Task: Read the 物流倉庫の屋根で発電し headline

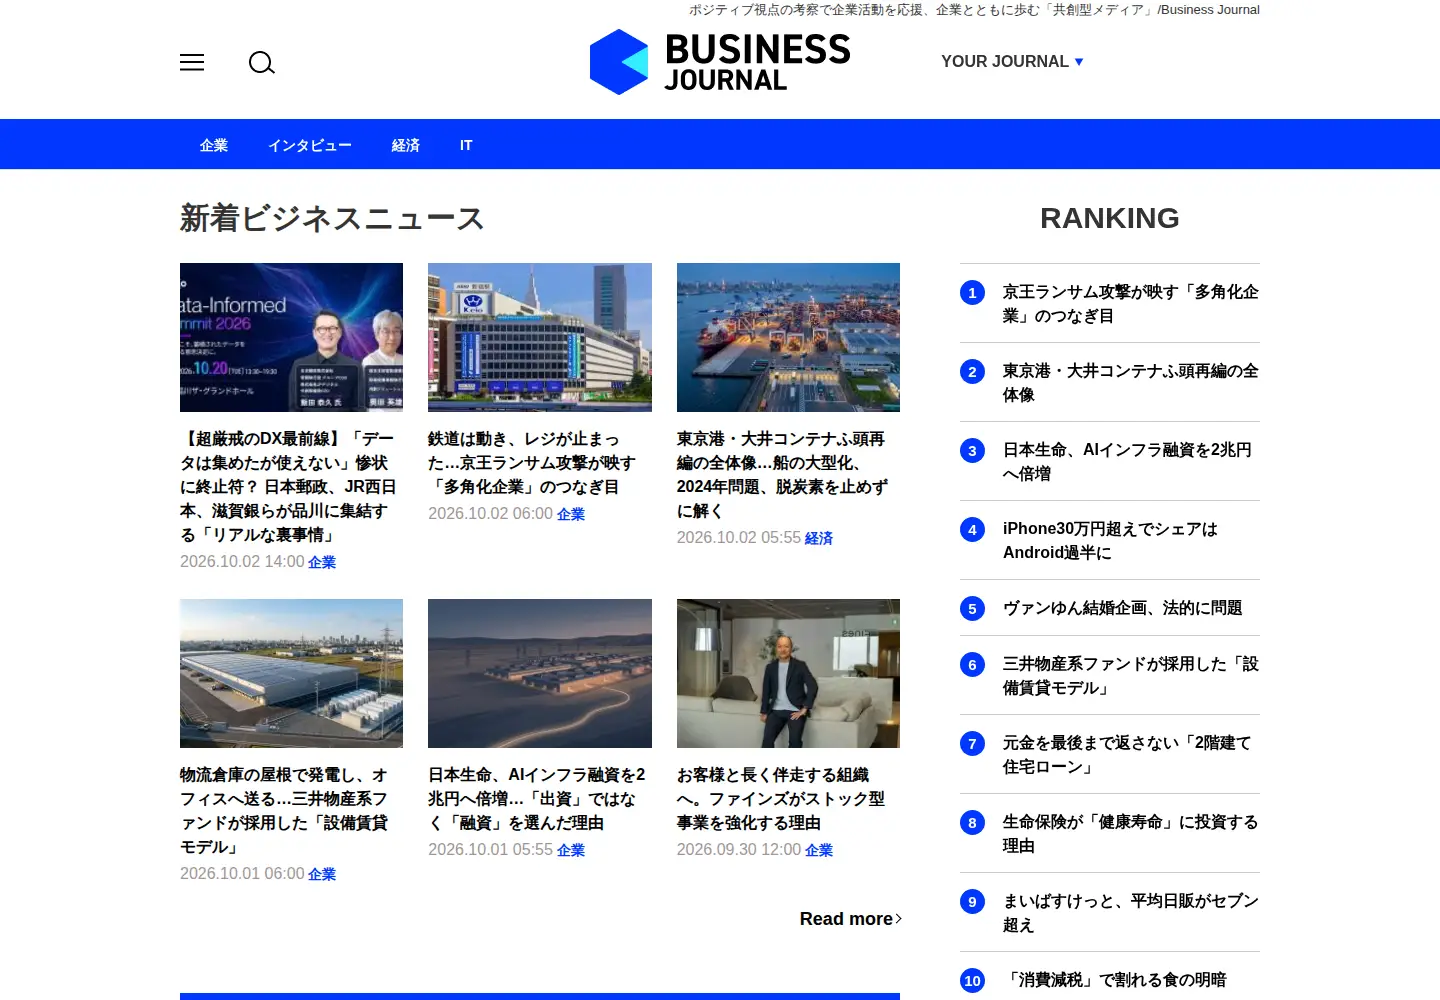Action: [284, 811]
